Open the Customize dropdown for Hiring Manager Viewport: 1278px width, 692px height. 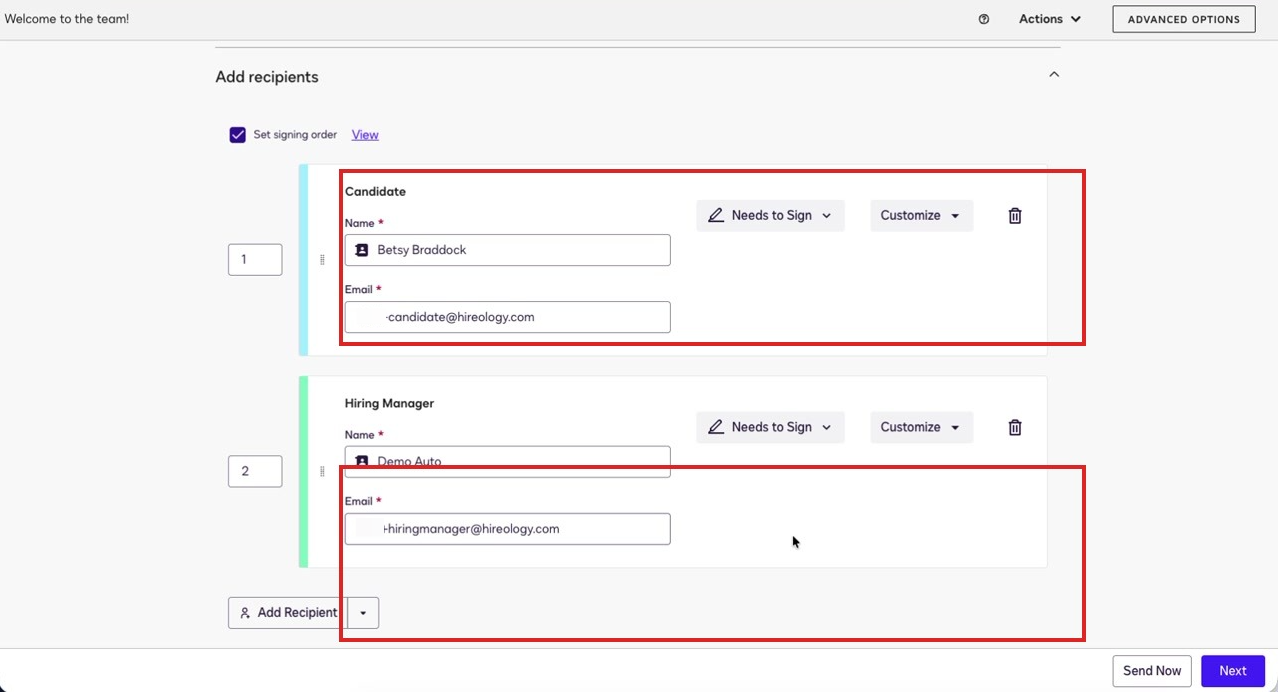pos(921,428)
